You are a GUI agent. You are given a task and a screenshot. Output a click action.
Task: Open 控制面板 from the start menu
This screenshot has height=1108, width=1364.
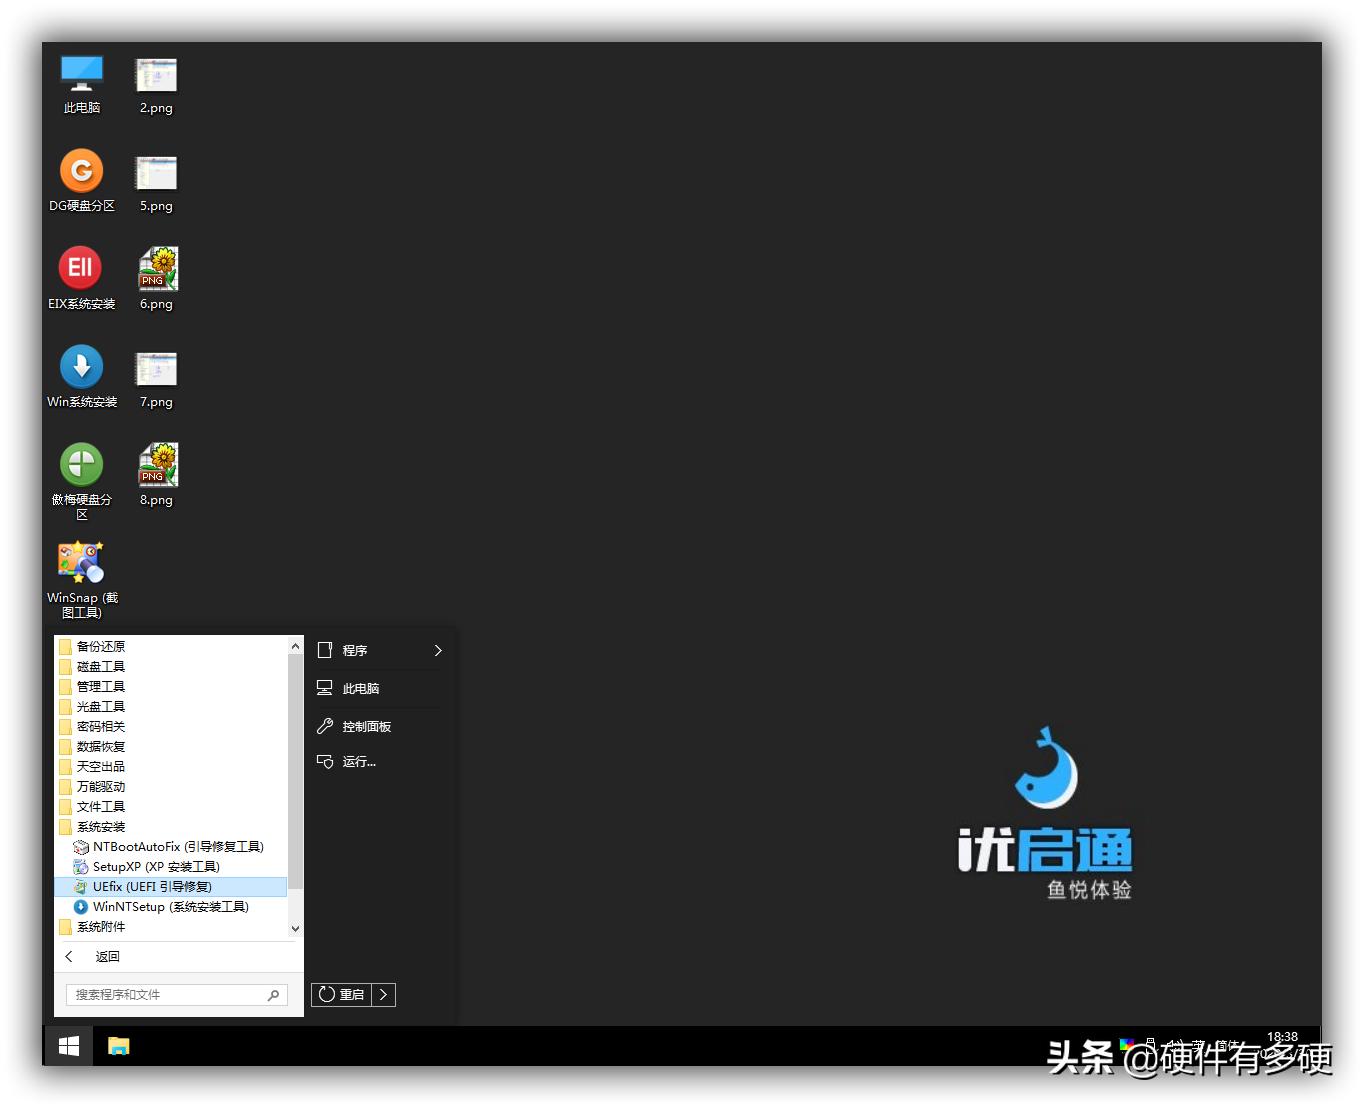pyautogui.click(x=366, y=725)
